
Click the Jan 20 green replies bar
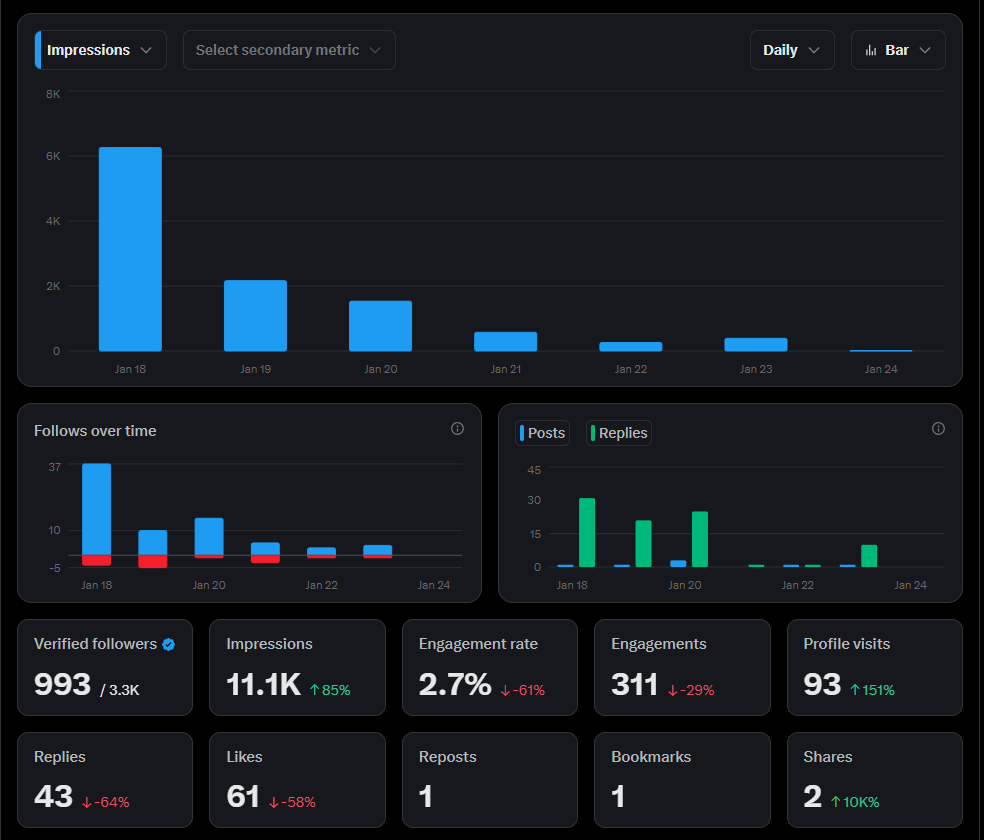700,539
